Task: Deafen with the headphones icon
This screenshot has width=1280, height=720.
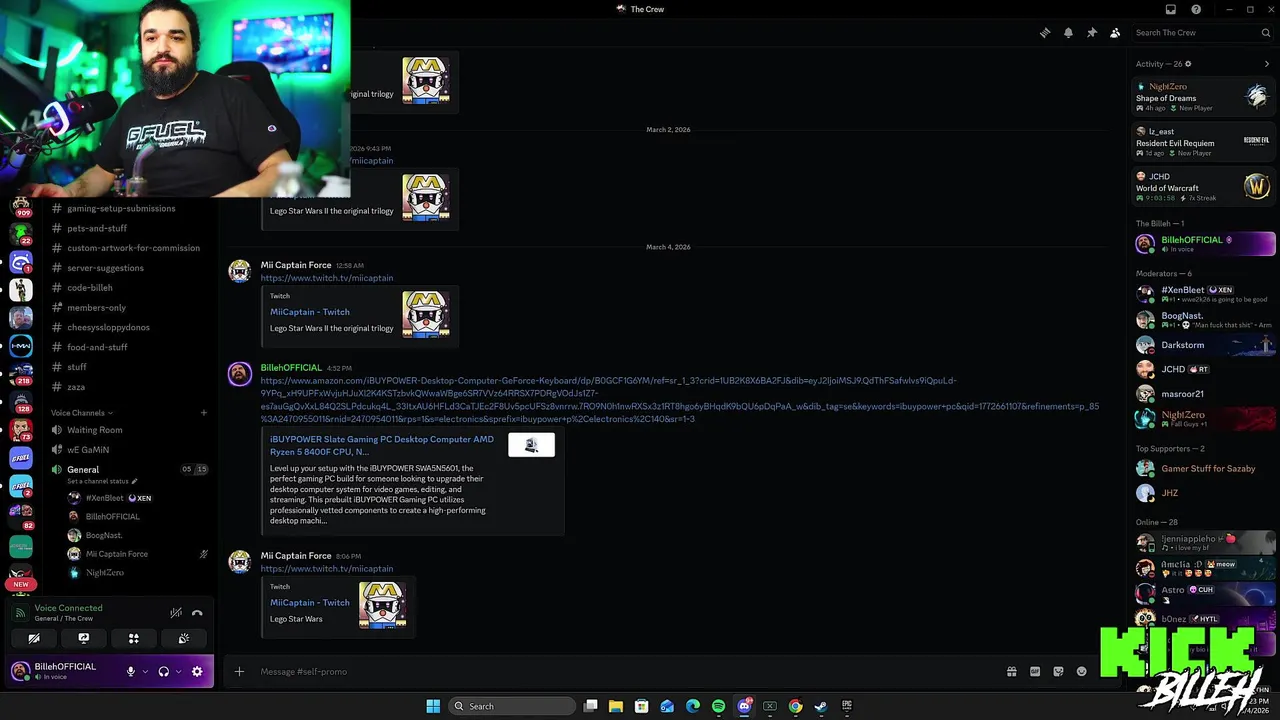Action: click(164, 672)
